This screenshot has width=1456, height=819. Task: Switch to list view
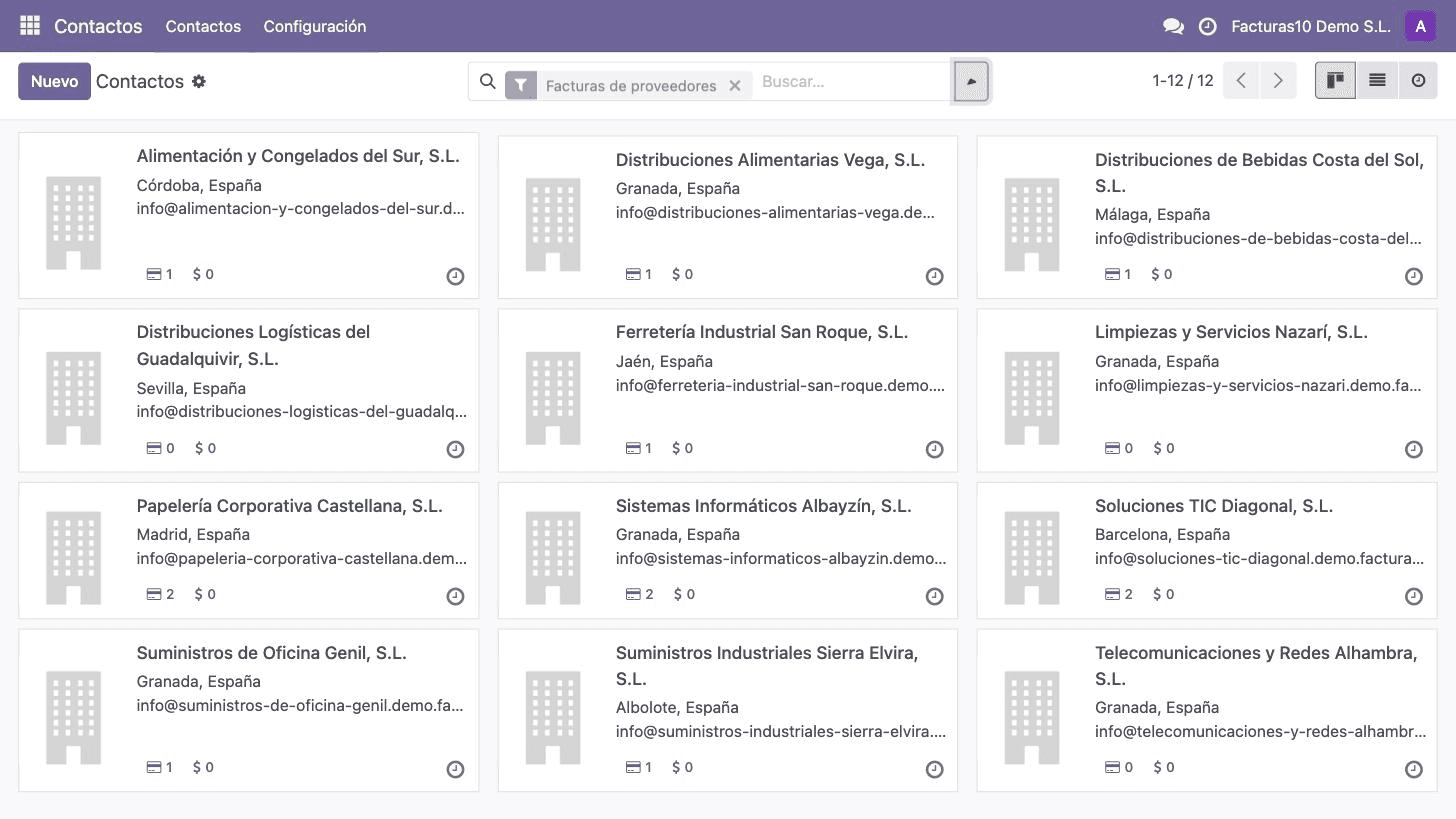[1377, 81]
